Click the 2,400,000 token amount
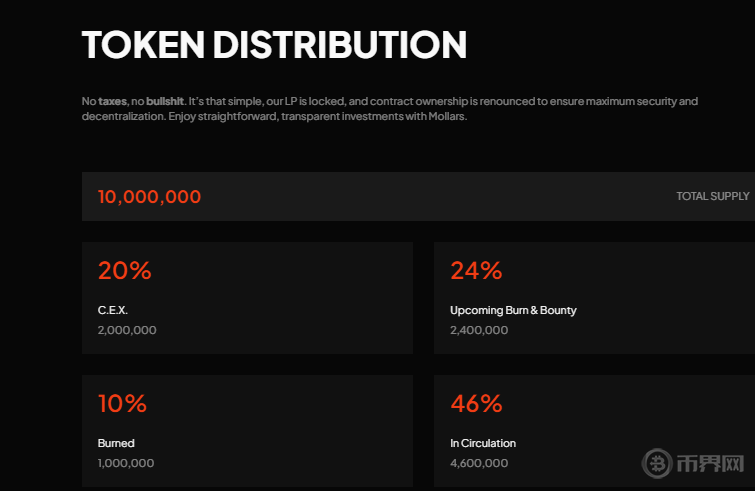The width and height of the screenshot is (755, 491). tap(479, 330)
